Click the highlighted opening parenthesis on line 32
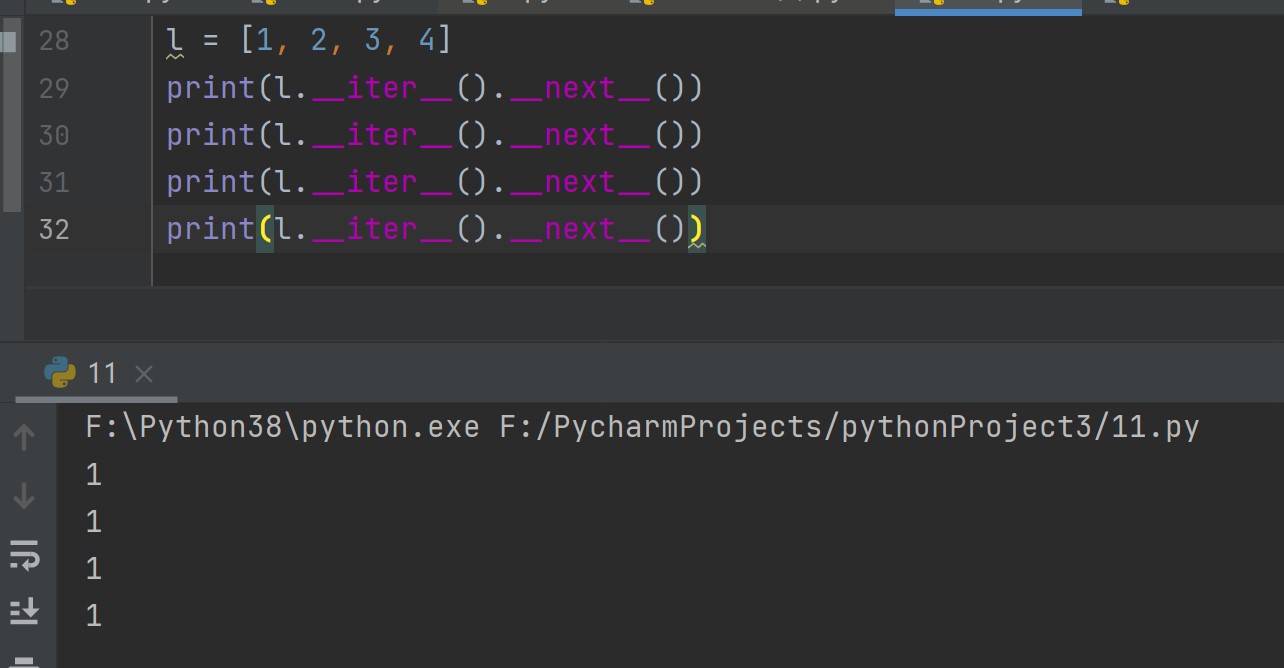The height and width of the screenshot is (668, 1284). pyautogui.click(x=265, y=229)
